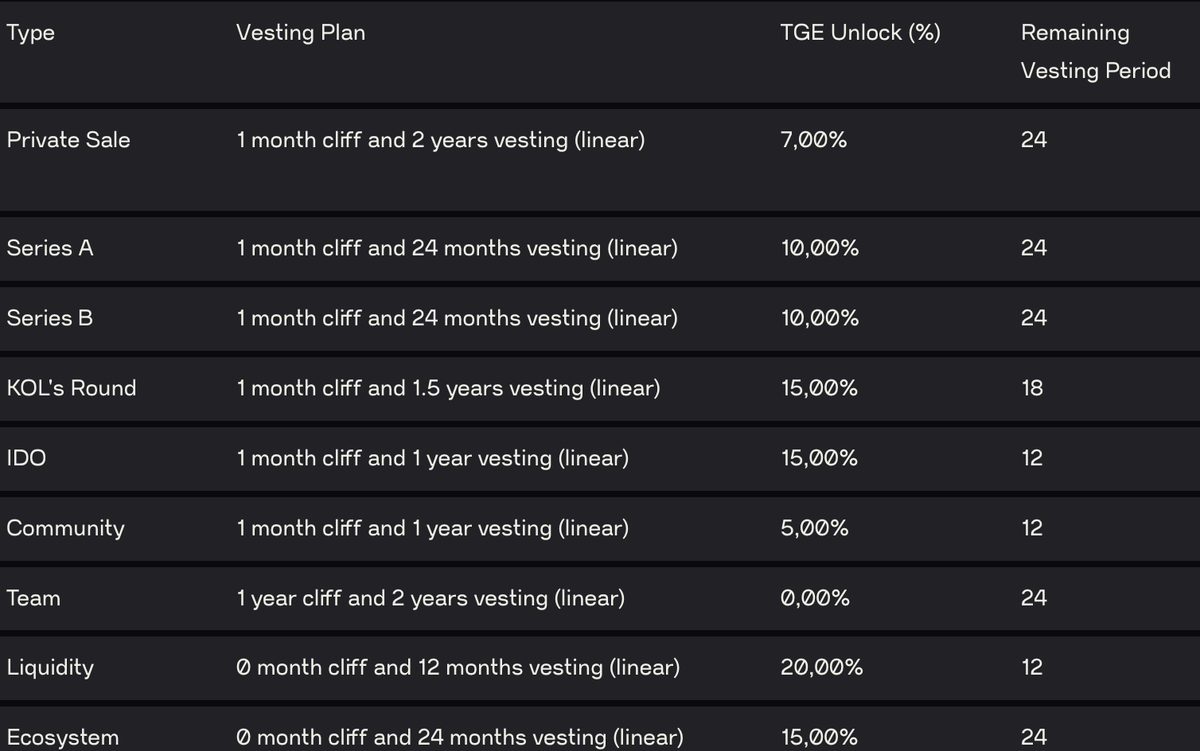Click the Type column header
This screenshot has width=1200, height=751.
[x=31, y=33]
